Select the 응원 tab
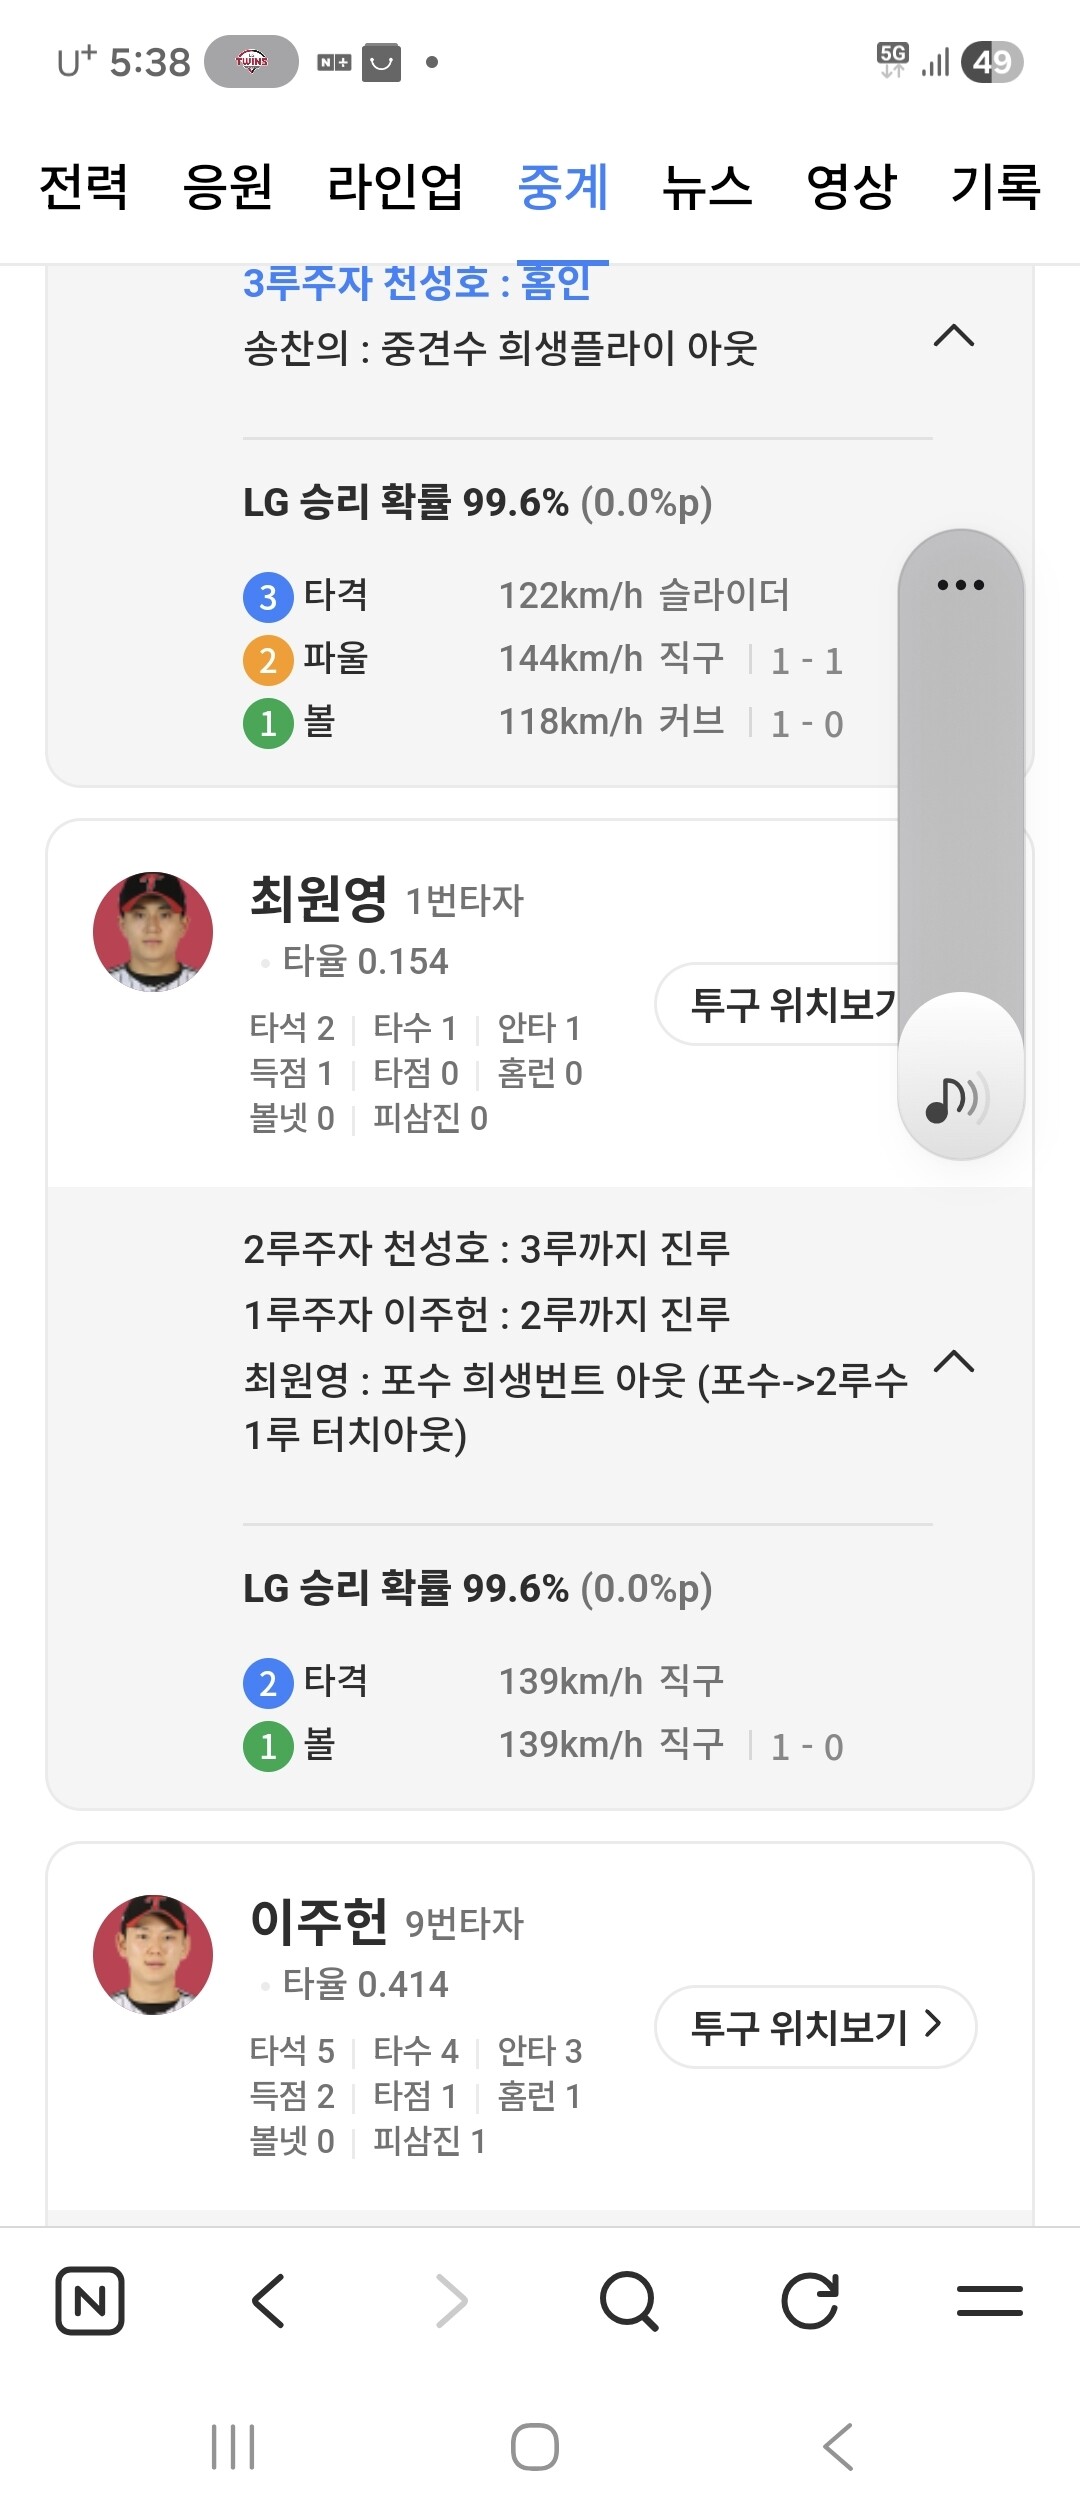 click(x=228, y=187)
